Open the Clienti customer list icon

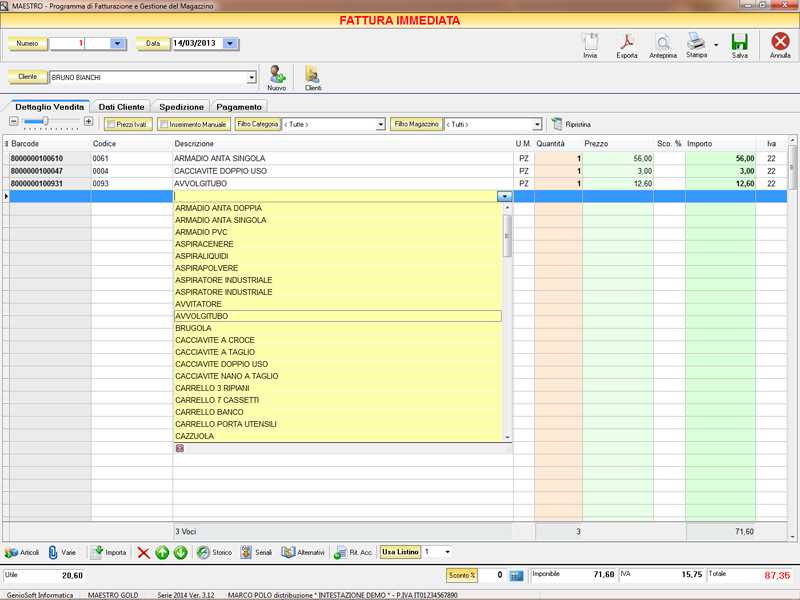(x=313, y=74)
